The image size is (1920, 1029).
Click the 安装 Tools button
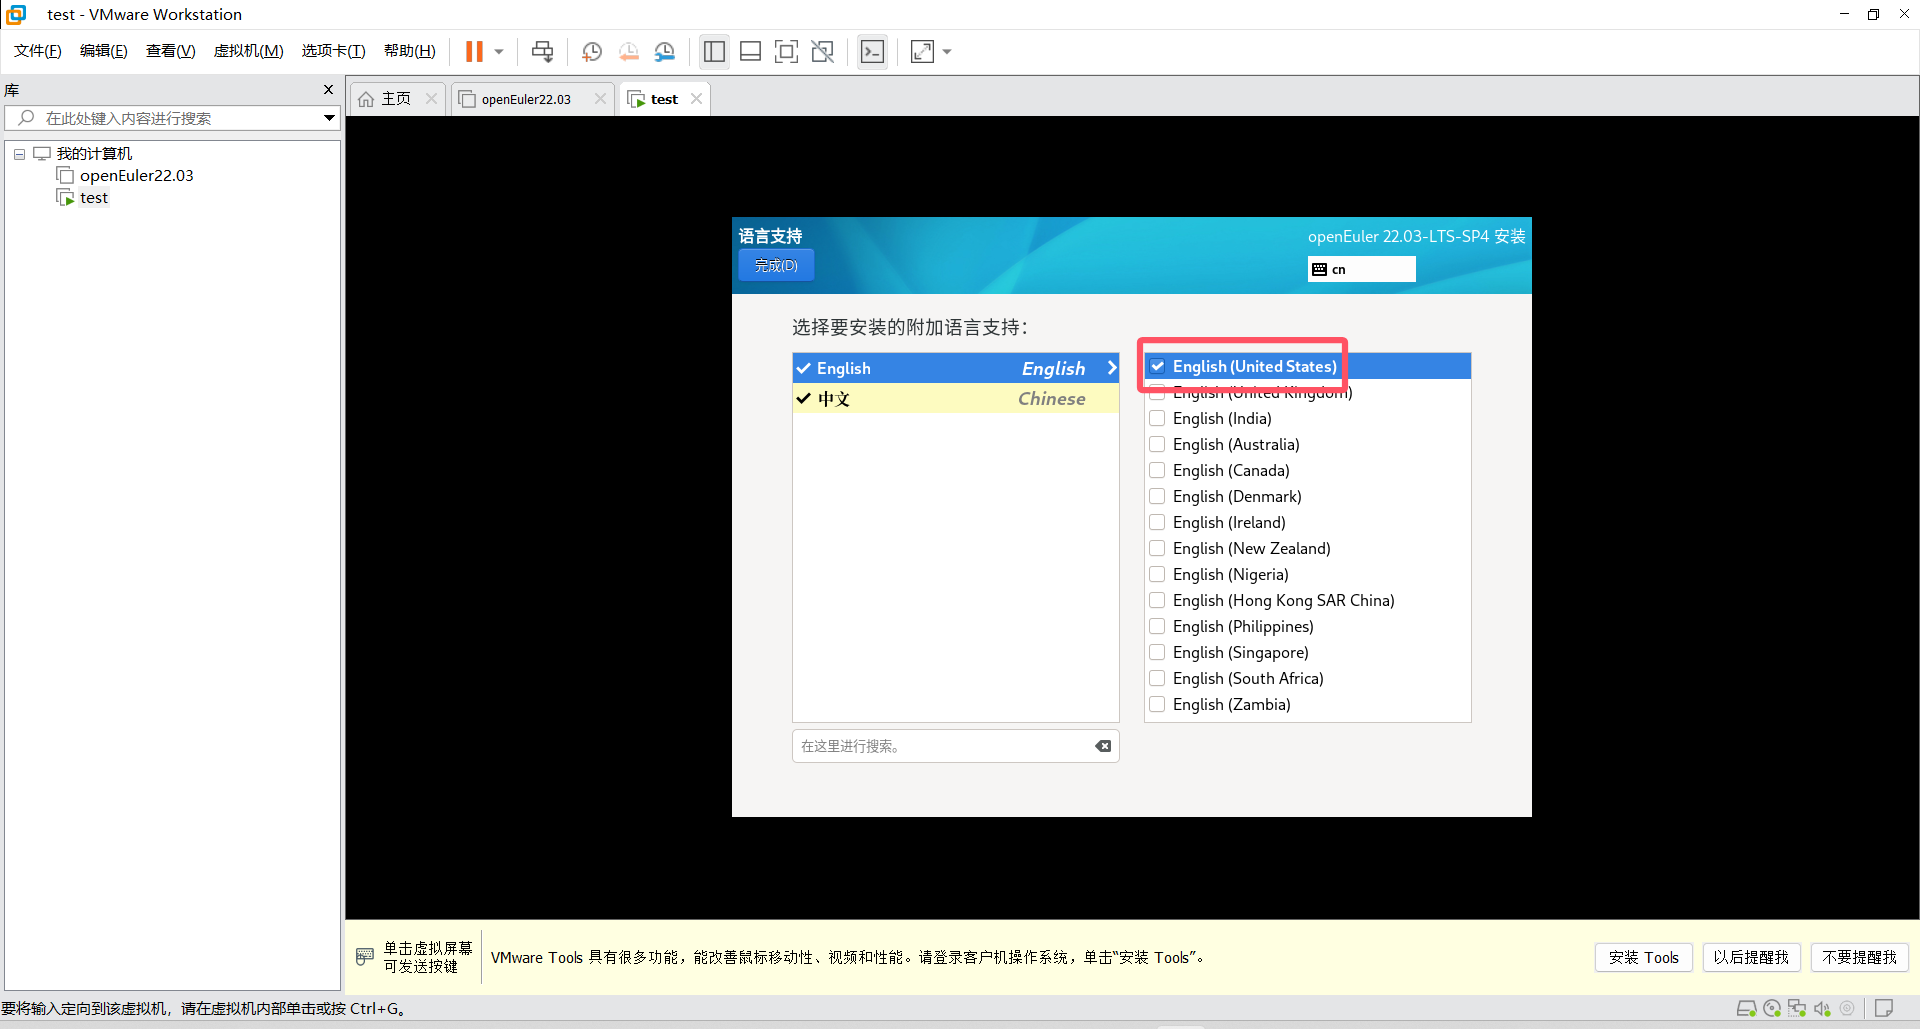(x=1643, y=957)
